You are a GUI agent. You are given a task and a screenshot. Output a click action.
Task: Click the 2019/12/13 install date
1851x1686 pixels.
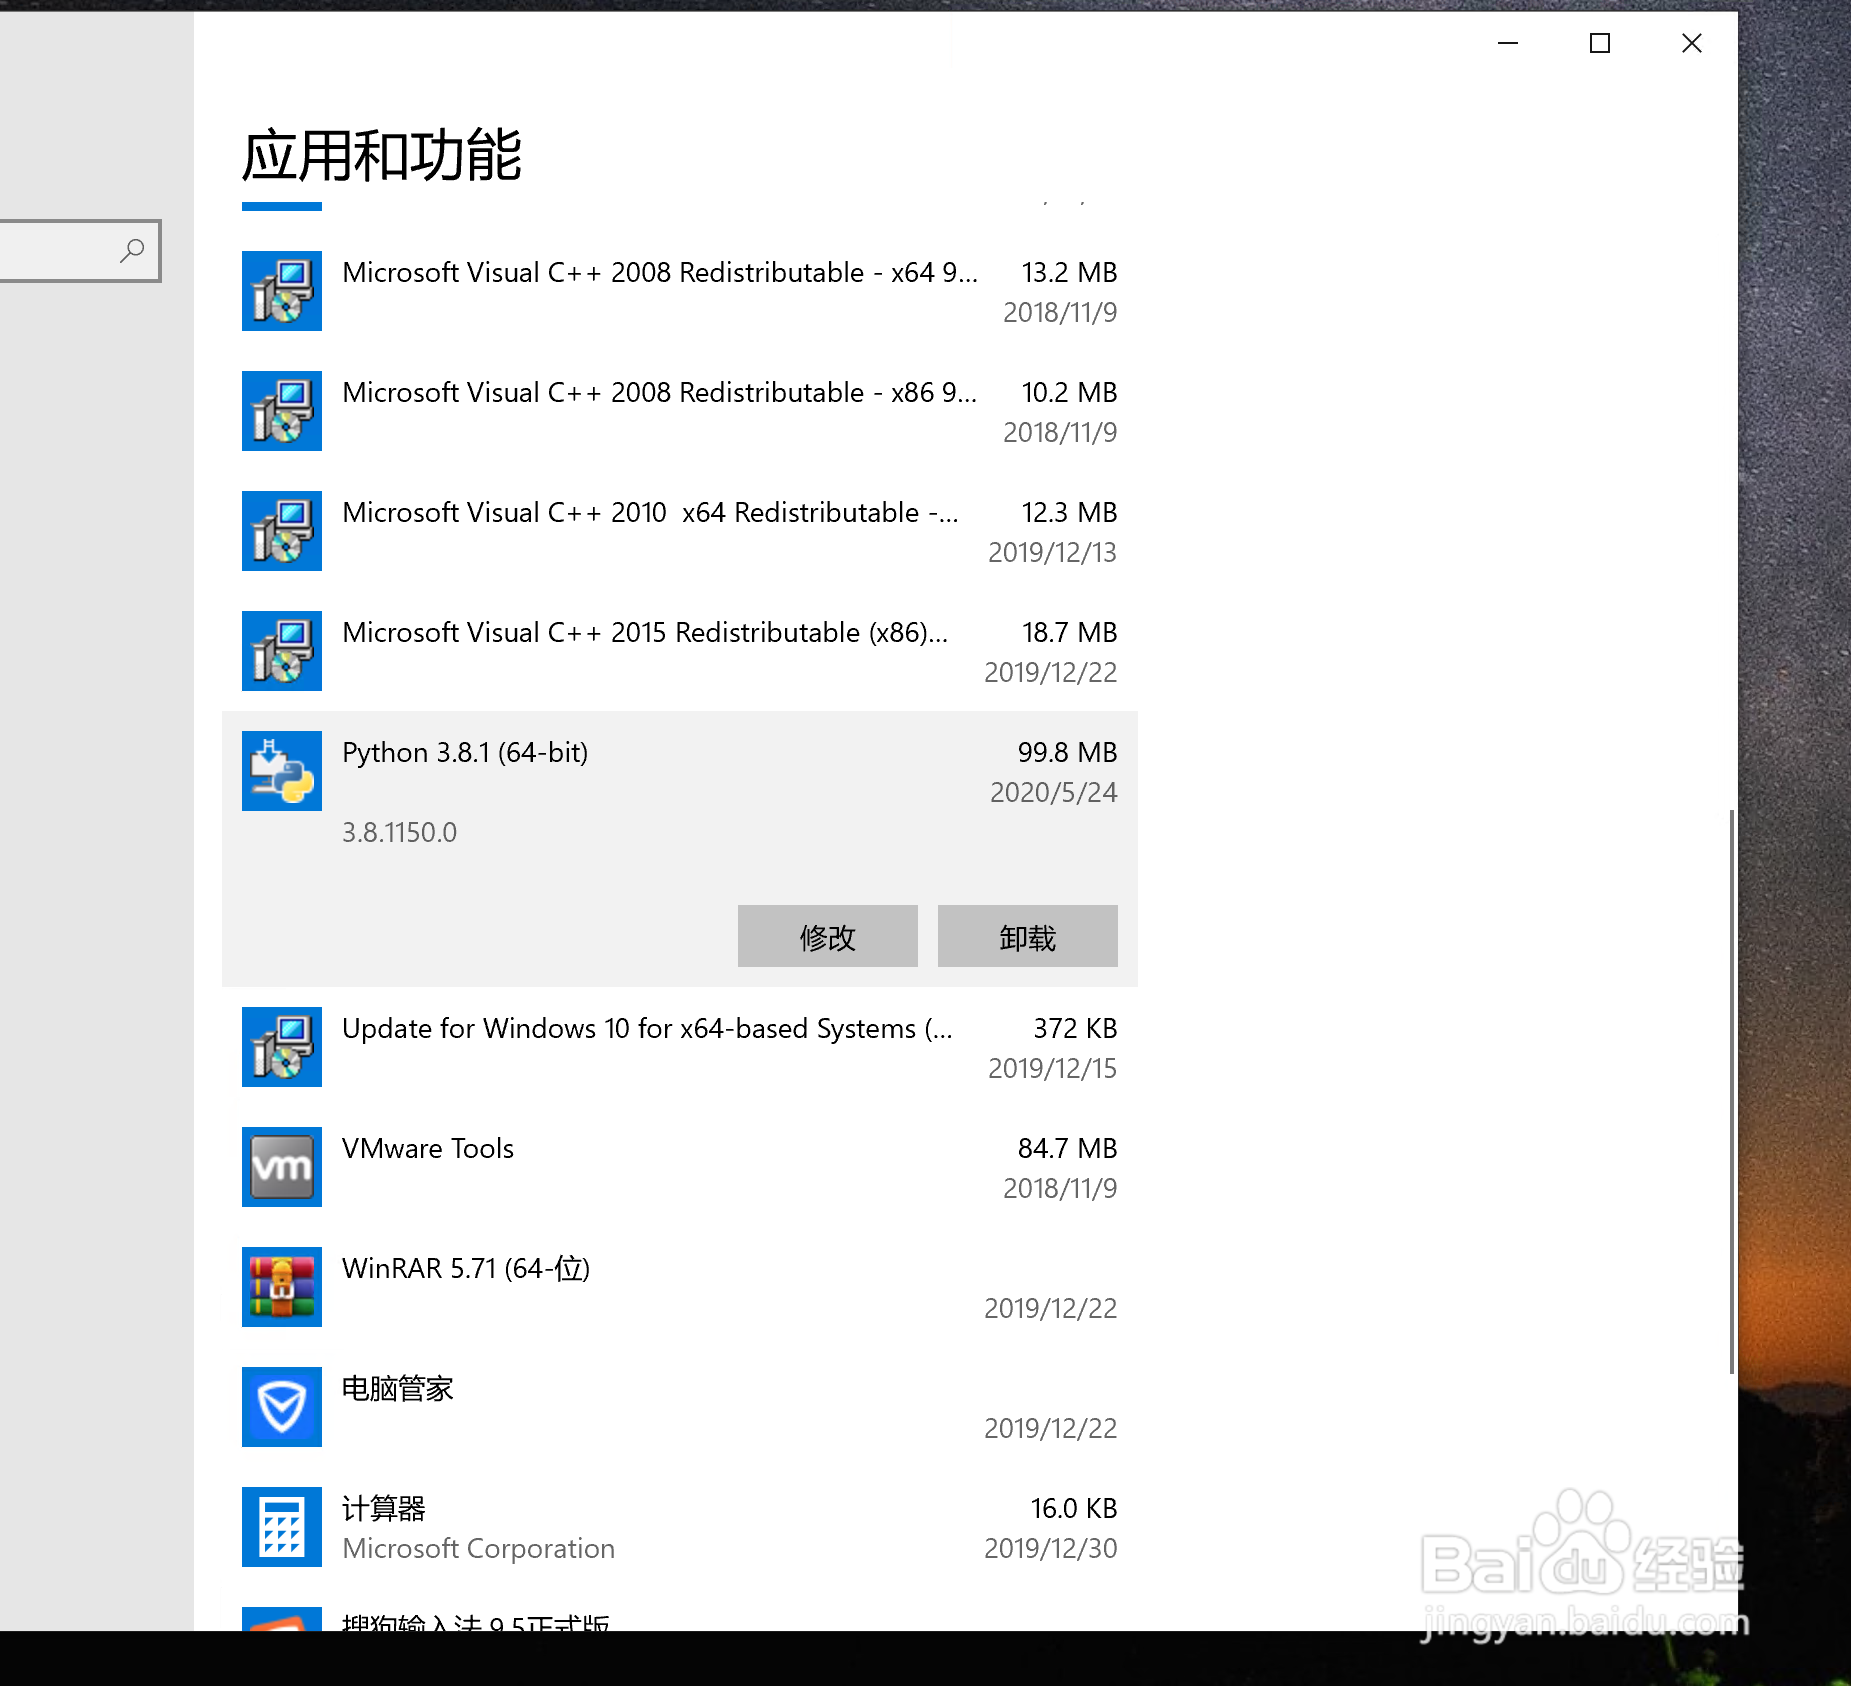pos(1052,552)
